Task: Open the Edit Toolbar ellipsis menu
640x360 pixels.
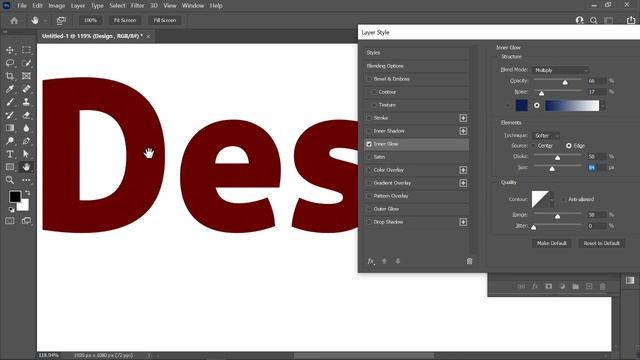Action: point(26,180)
